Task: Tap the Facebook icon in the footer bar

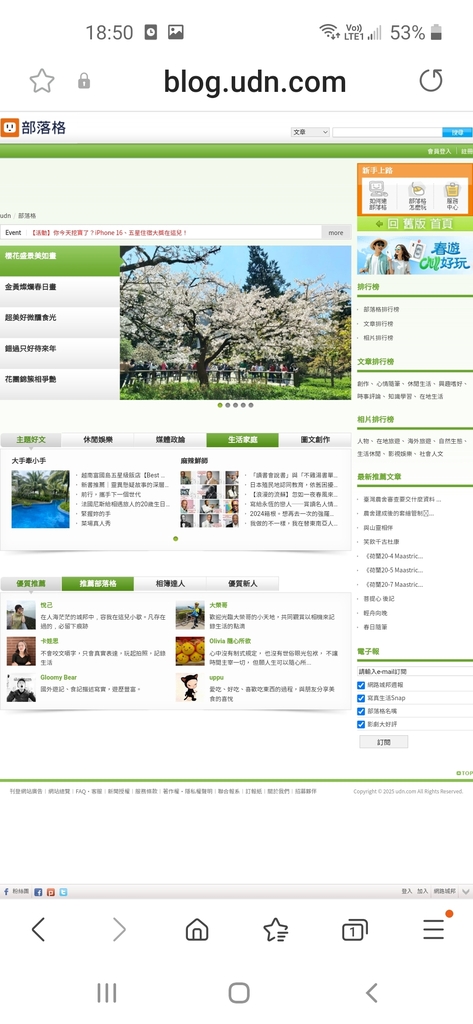Action: coord(39,891)
